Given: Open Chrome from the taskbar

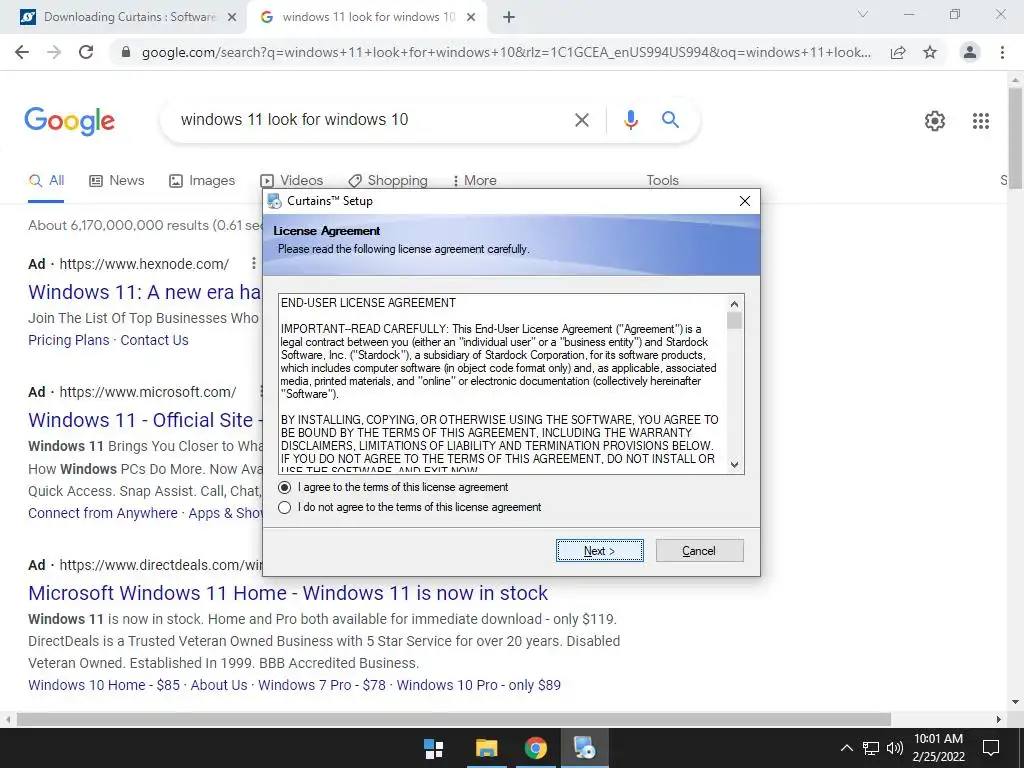Looking at the screenshot, I should (536, 748).
